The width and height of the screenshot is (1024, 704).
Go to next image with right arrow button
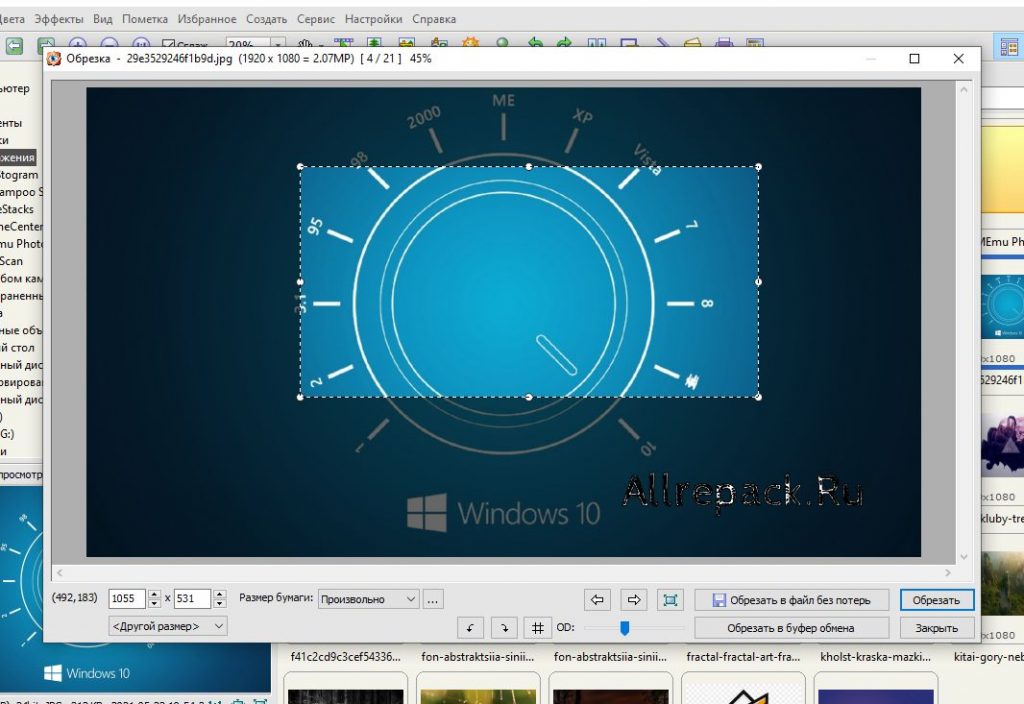click(x=633, y=600)
